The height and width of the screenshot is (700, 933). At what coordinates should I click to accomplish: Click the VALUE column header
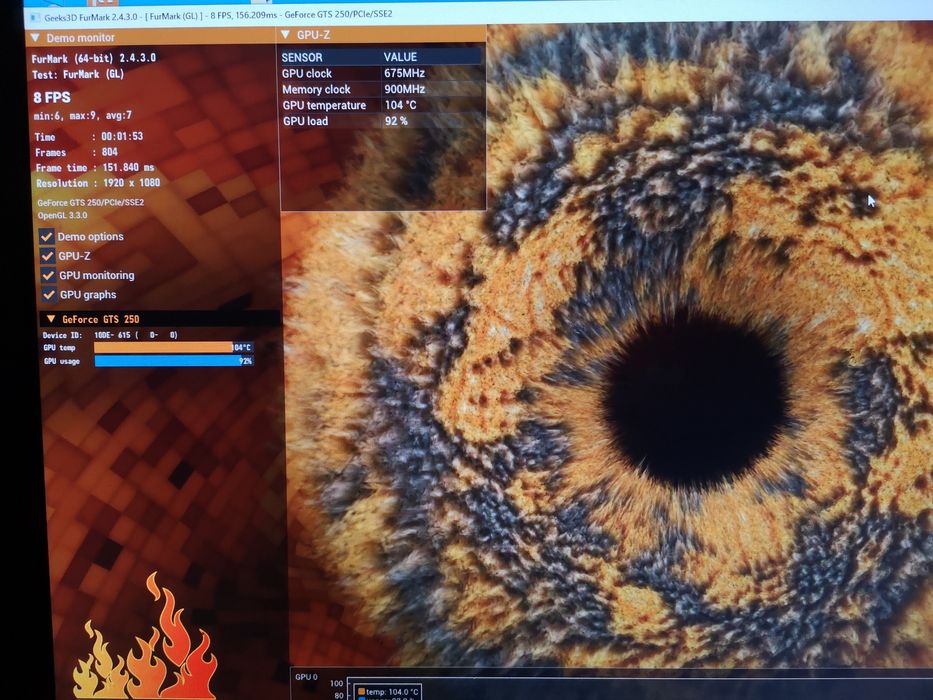coord(400,57)
